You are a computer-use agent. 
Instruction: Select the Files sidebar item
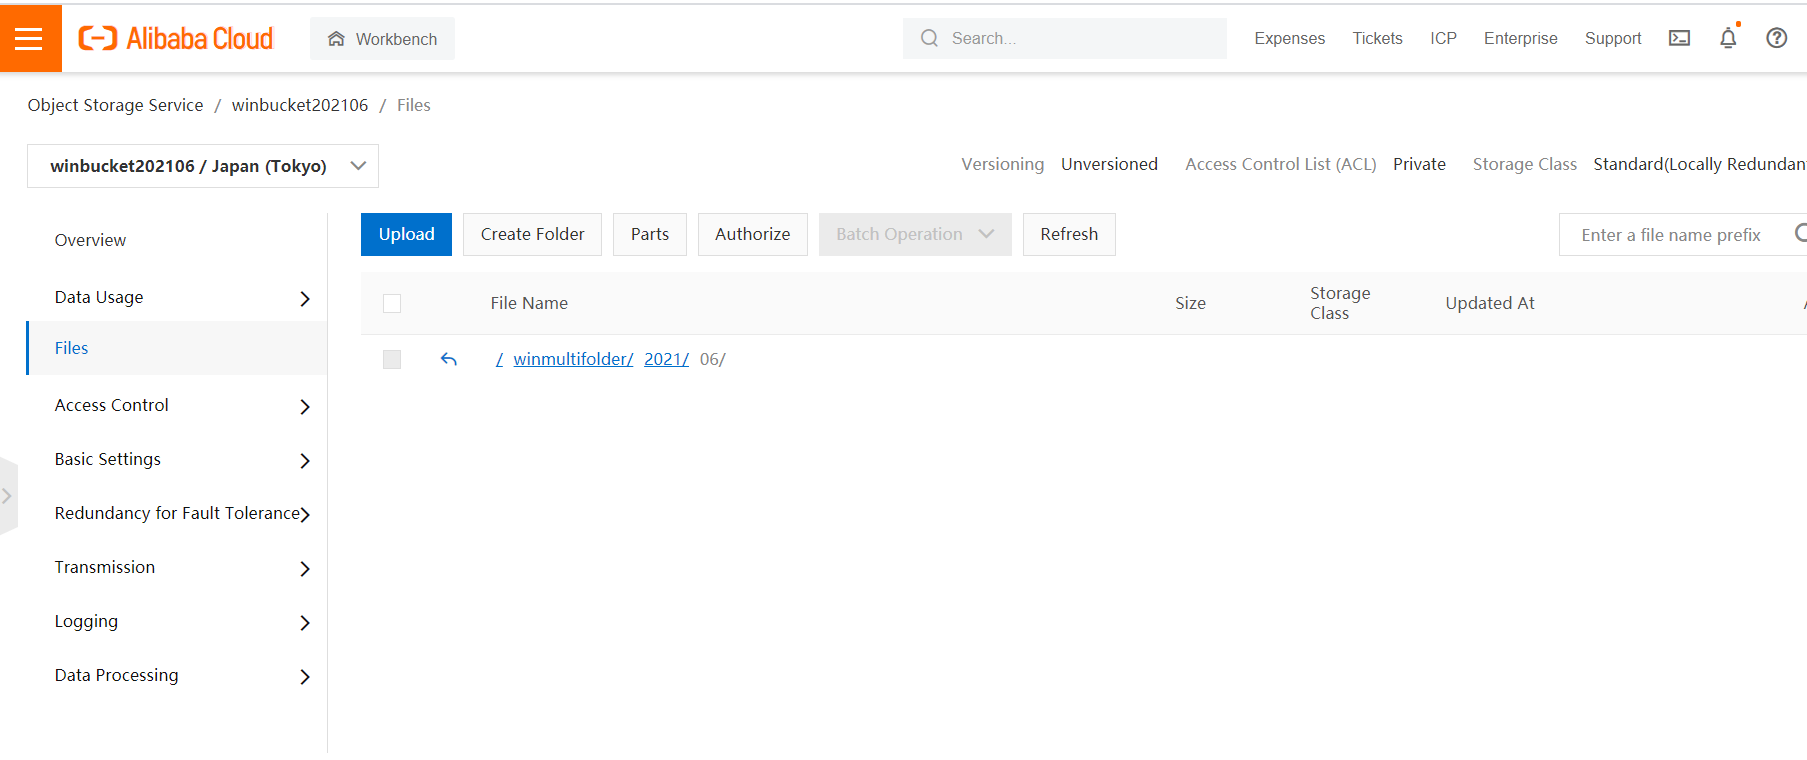177,348
